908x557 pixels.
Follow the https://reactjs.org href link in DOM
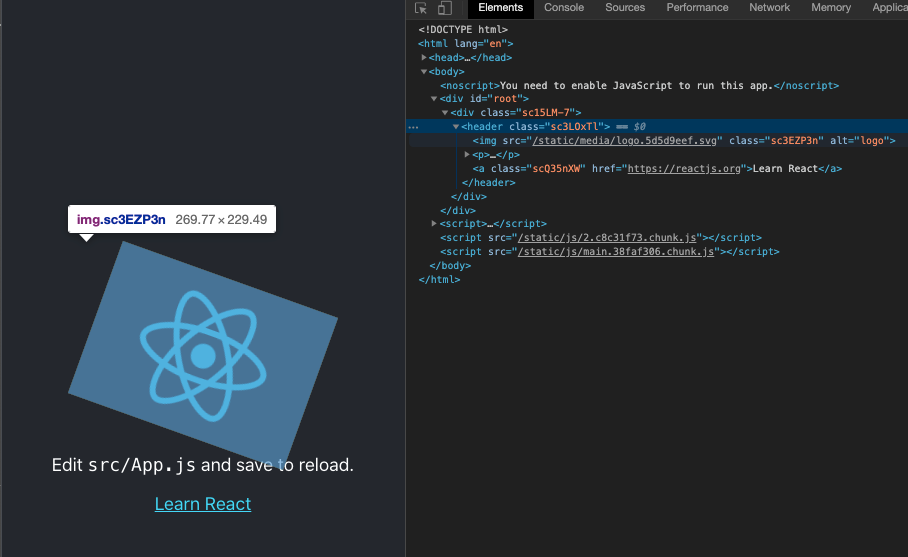coord(684,168)
